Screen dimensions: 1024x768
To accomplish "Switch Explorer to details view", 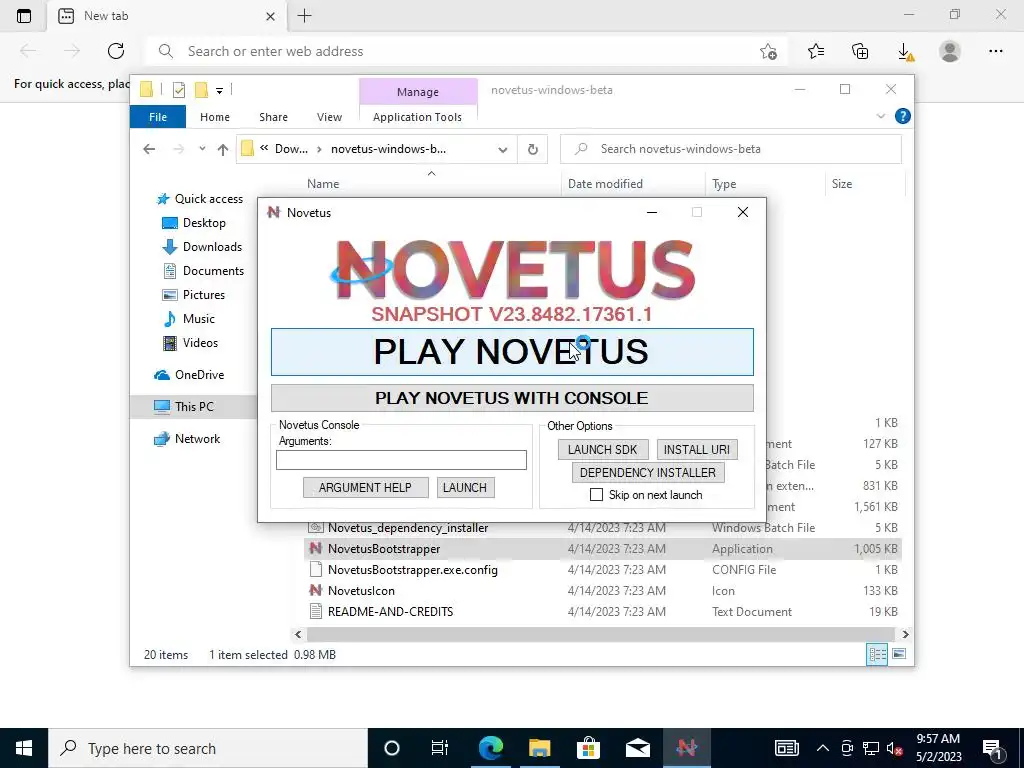I will click(877, 654).
